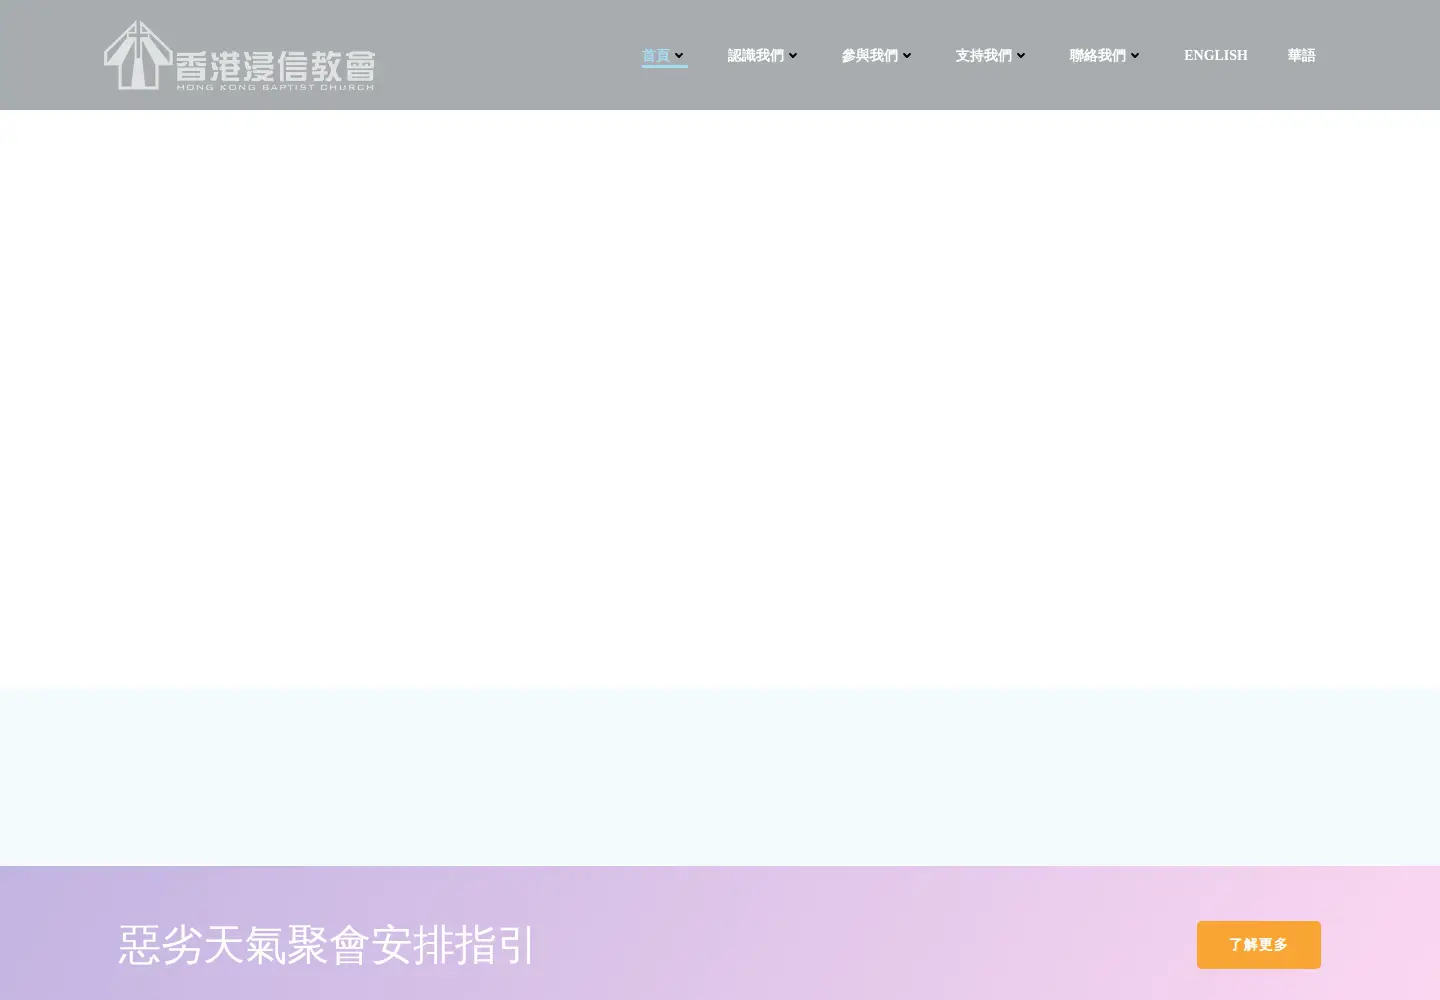
Task: Expand the 首頁 dropdown chevron
Action: [x=679, y=56]
